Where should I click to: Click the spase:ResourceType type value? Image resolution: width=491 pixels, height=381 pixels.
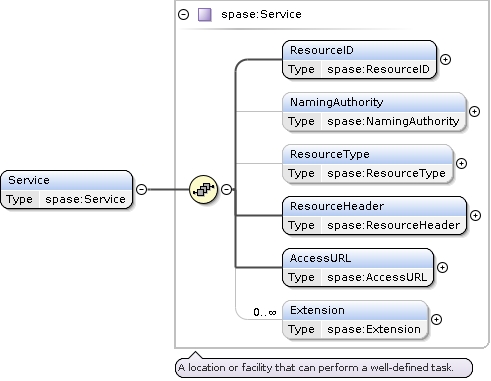[x=386, y=173]
